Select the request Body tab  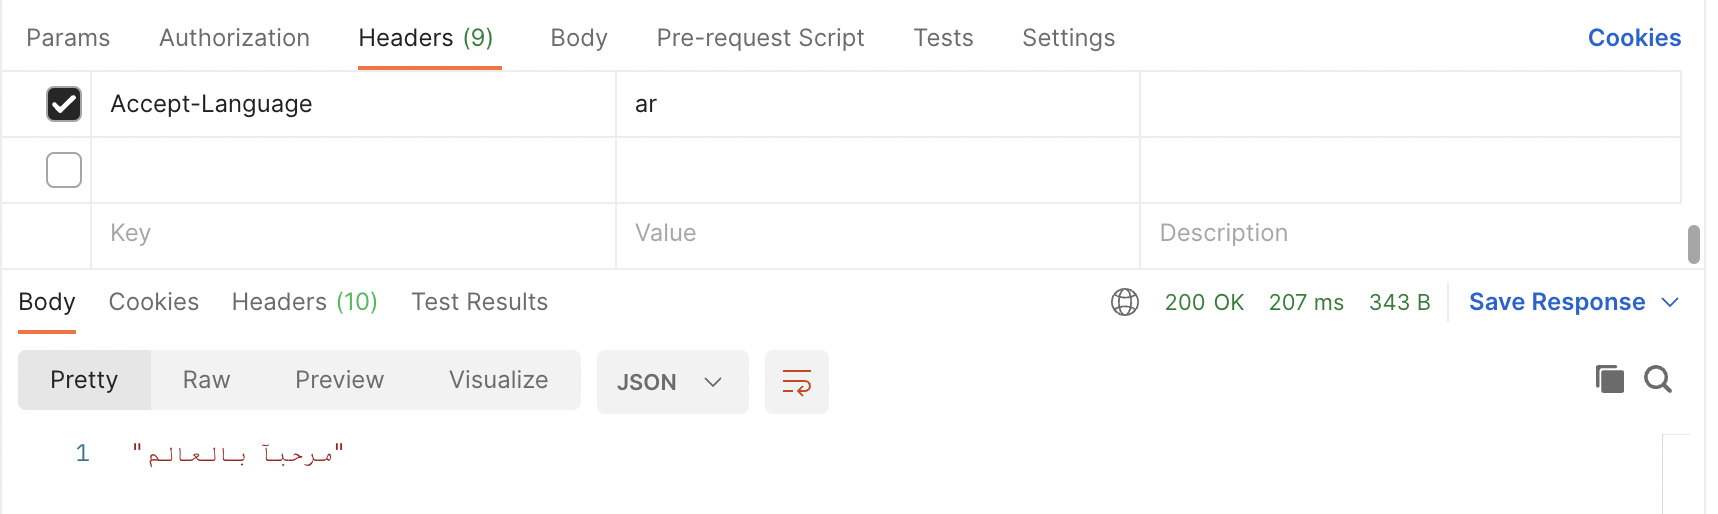[579, 38]
